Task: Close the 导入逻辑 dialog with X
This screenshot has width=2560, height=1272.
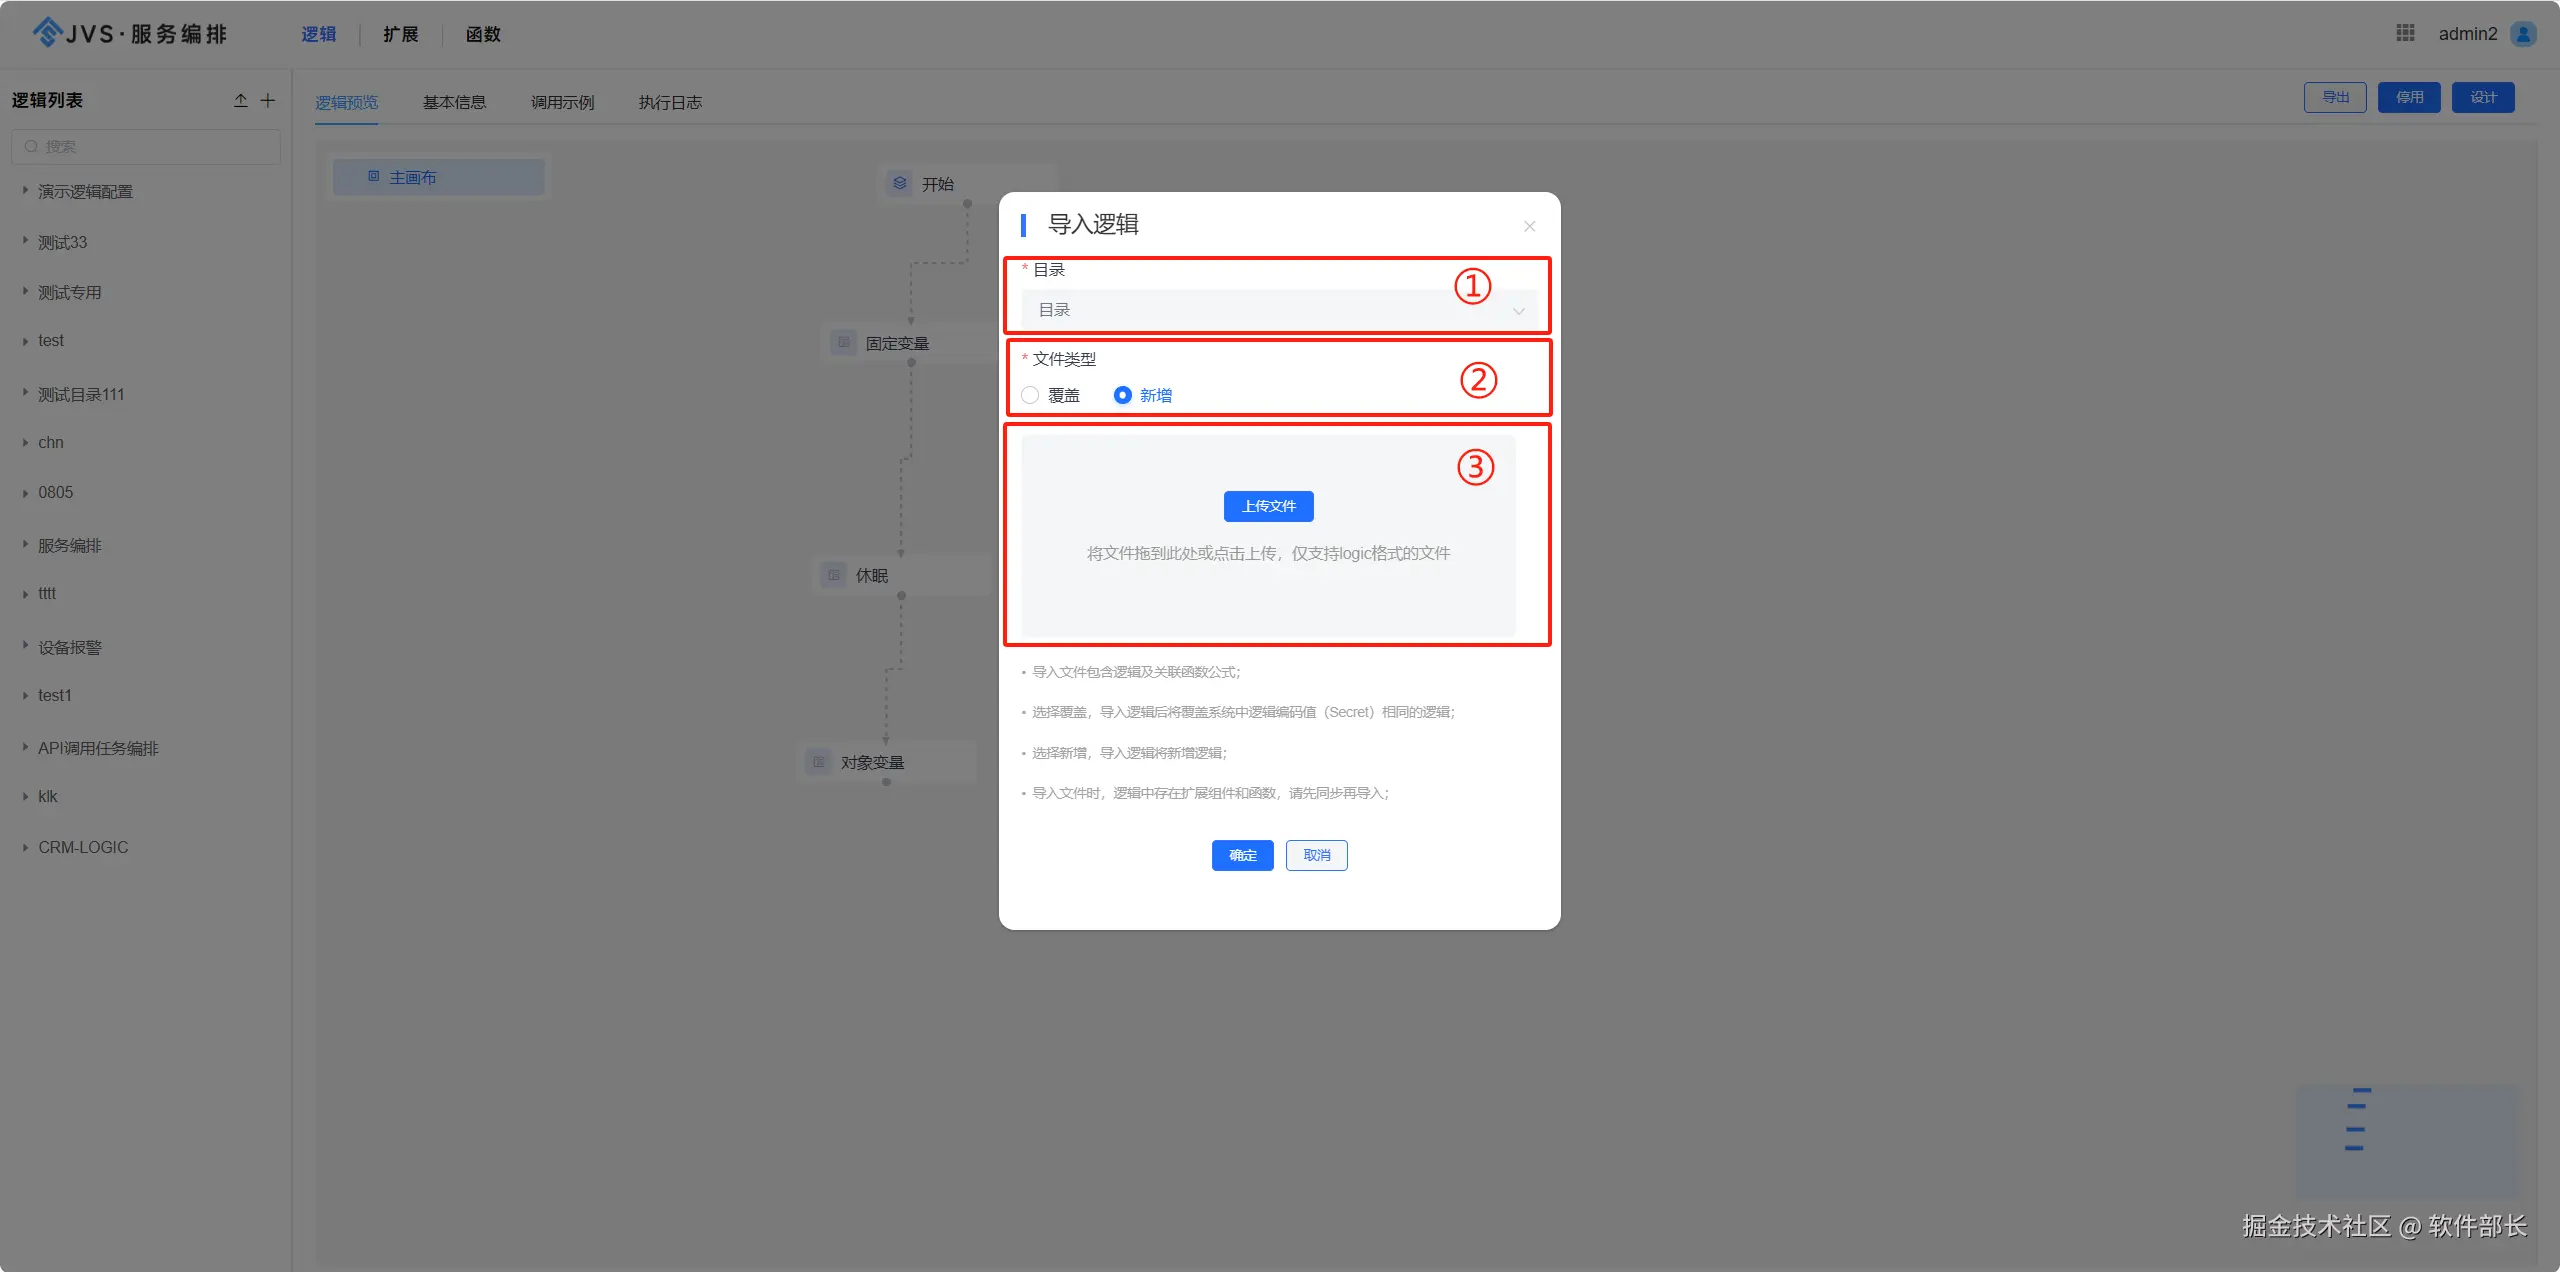Action: [x=1529, y=226]
